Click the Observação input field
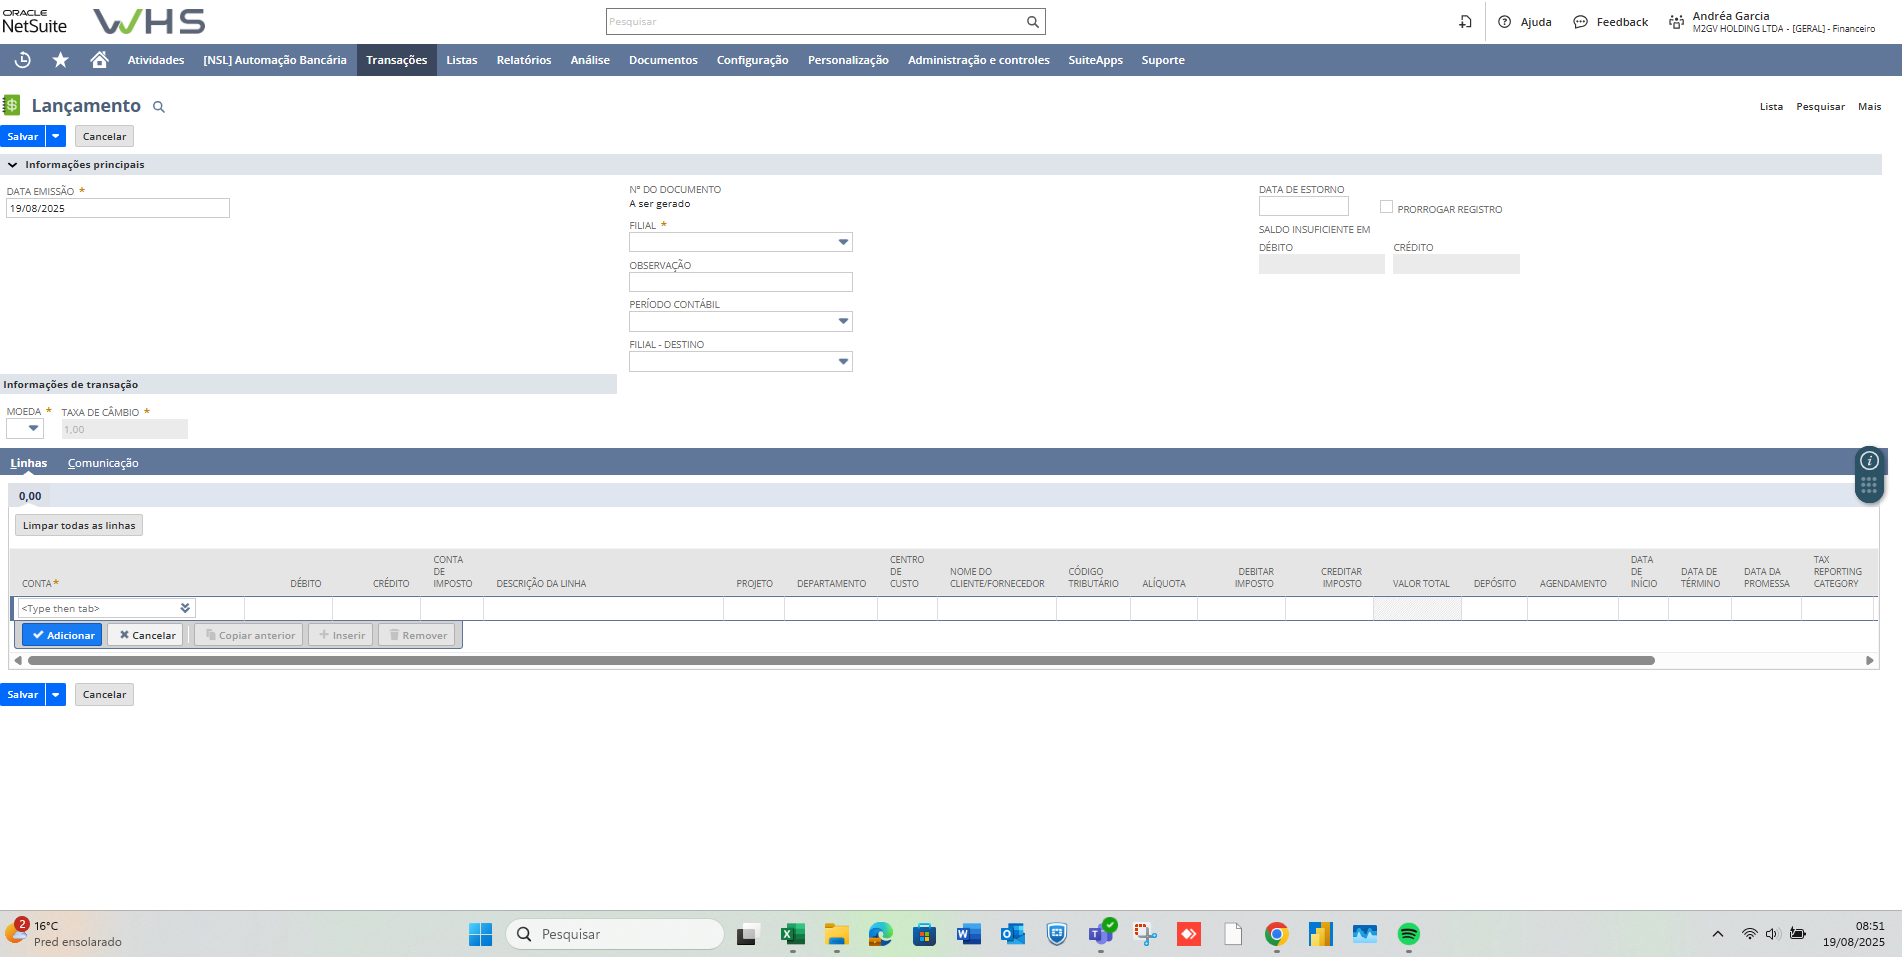This screenshot has width=1902, height=957. point(740,283)
